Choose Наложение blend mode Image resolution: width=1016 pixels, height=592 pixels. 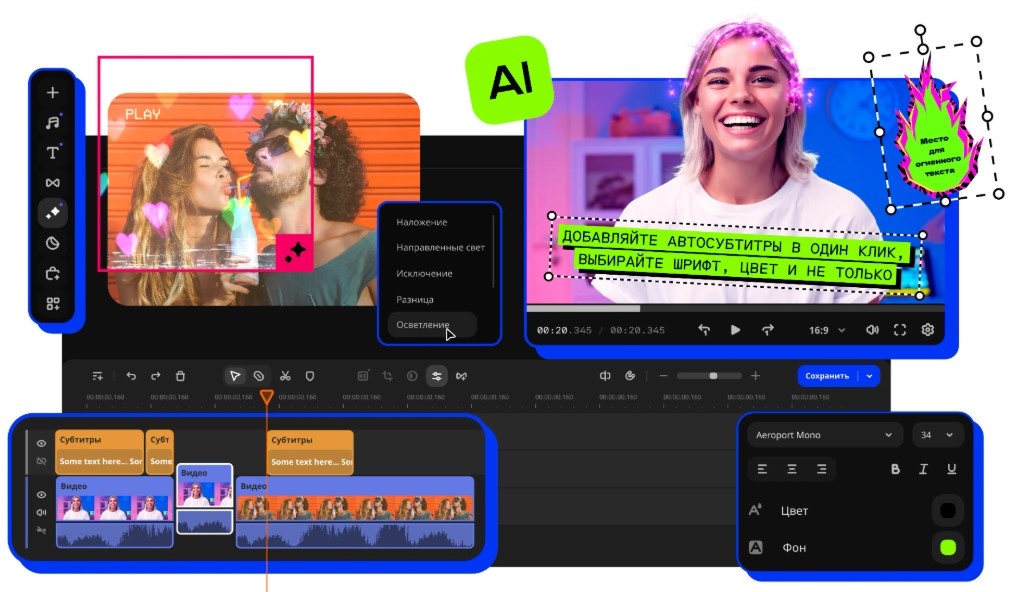tap(421, 222)
